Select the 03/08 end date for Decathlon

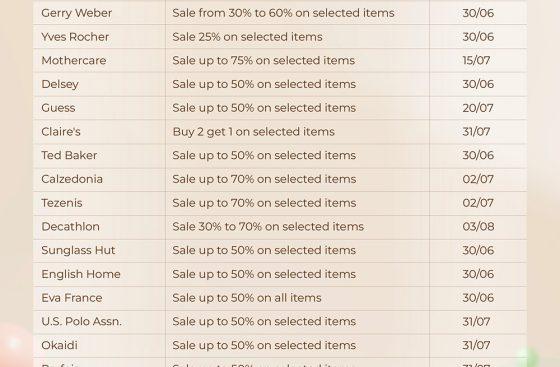(x=478, y=226)
